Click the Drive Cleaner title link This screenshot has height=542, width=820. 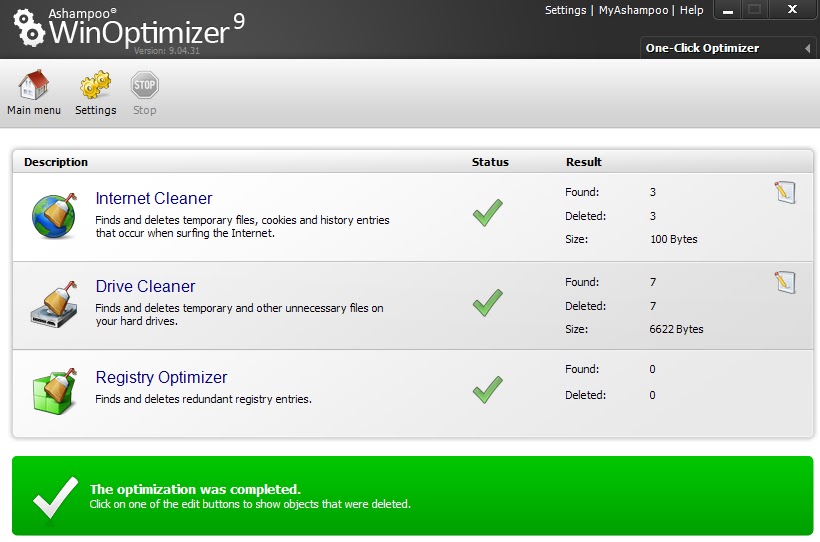145,286
